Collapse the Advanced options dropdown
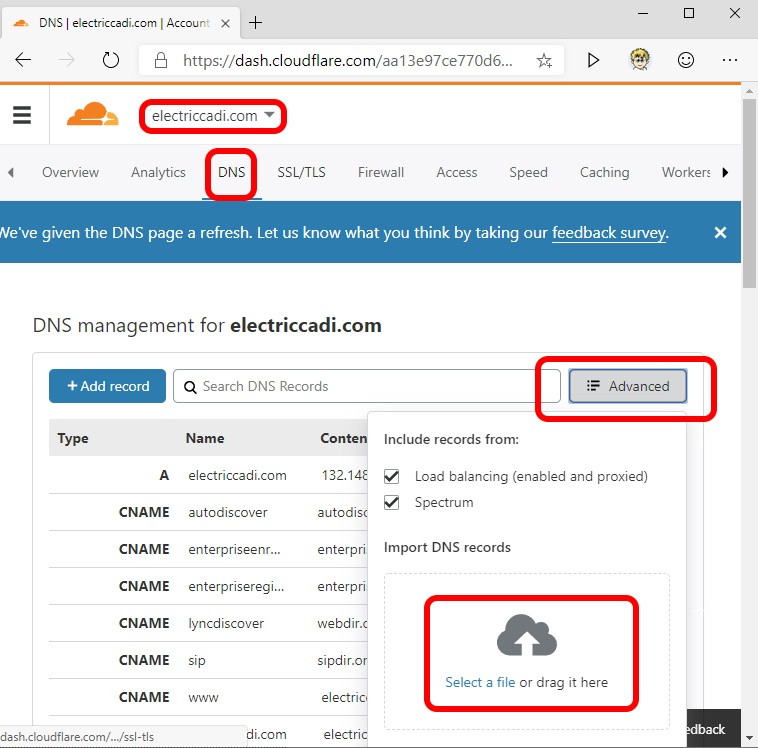This screenshot has height=748, width=758. point(627,386)
